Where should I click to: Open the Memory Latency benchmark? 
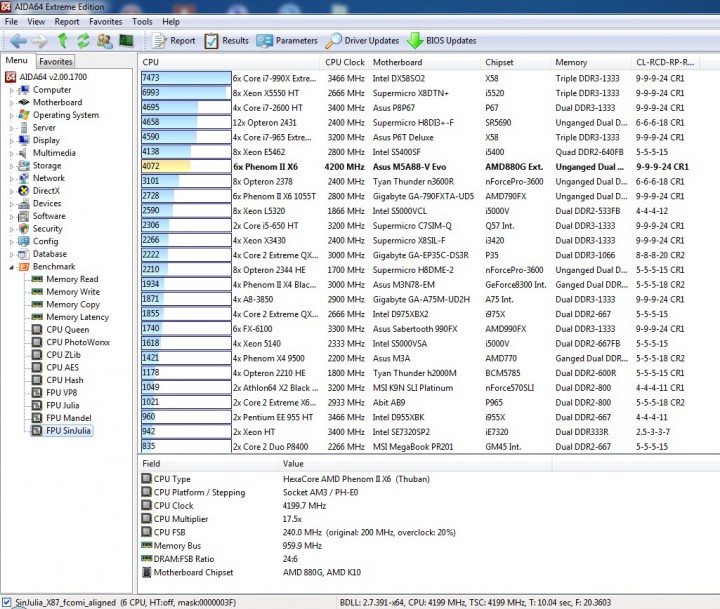77,317
